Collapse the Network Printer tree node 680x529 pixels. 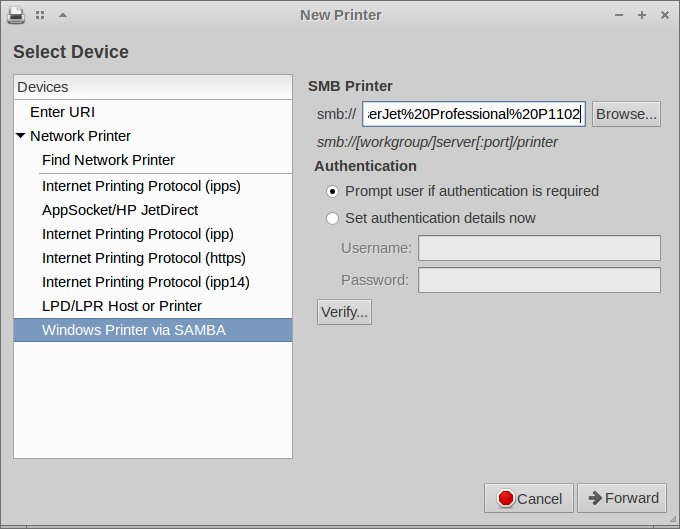coord(21,136)
